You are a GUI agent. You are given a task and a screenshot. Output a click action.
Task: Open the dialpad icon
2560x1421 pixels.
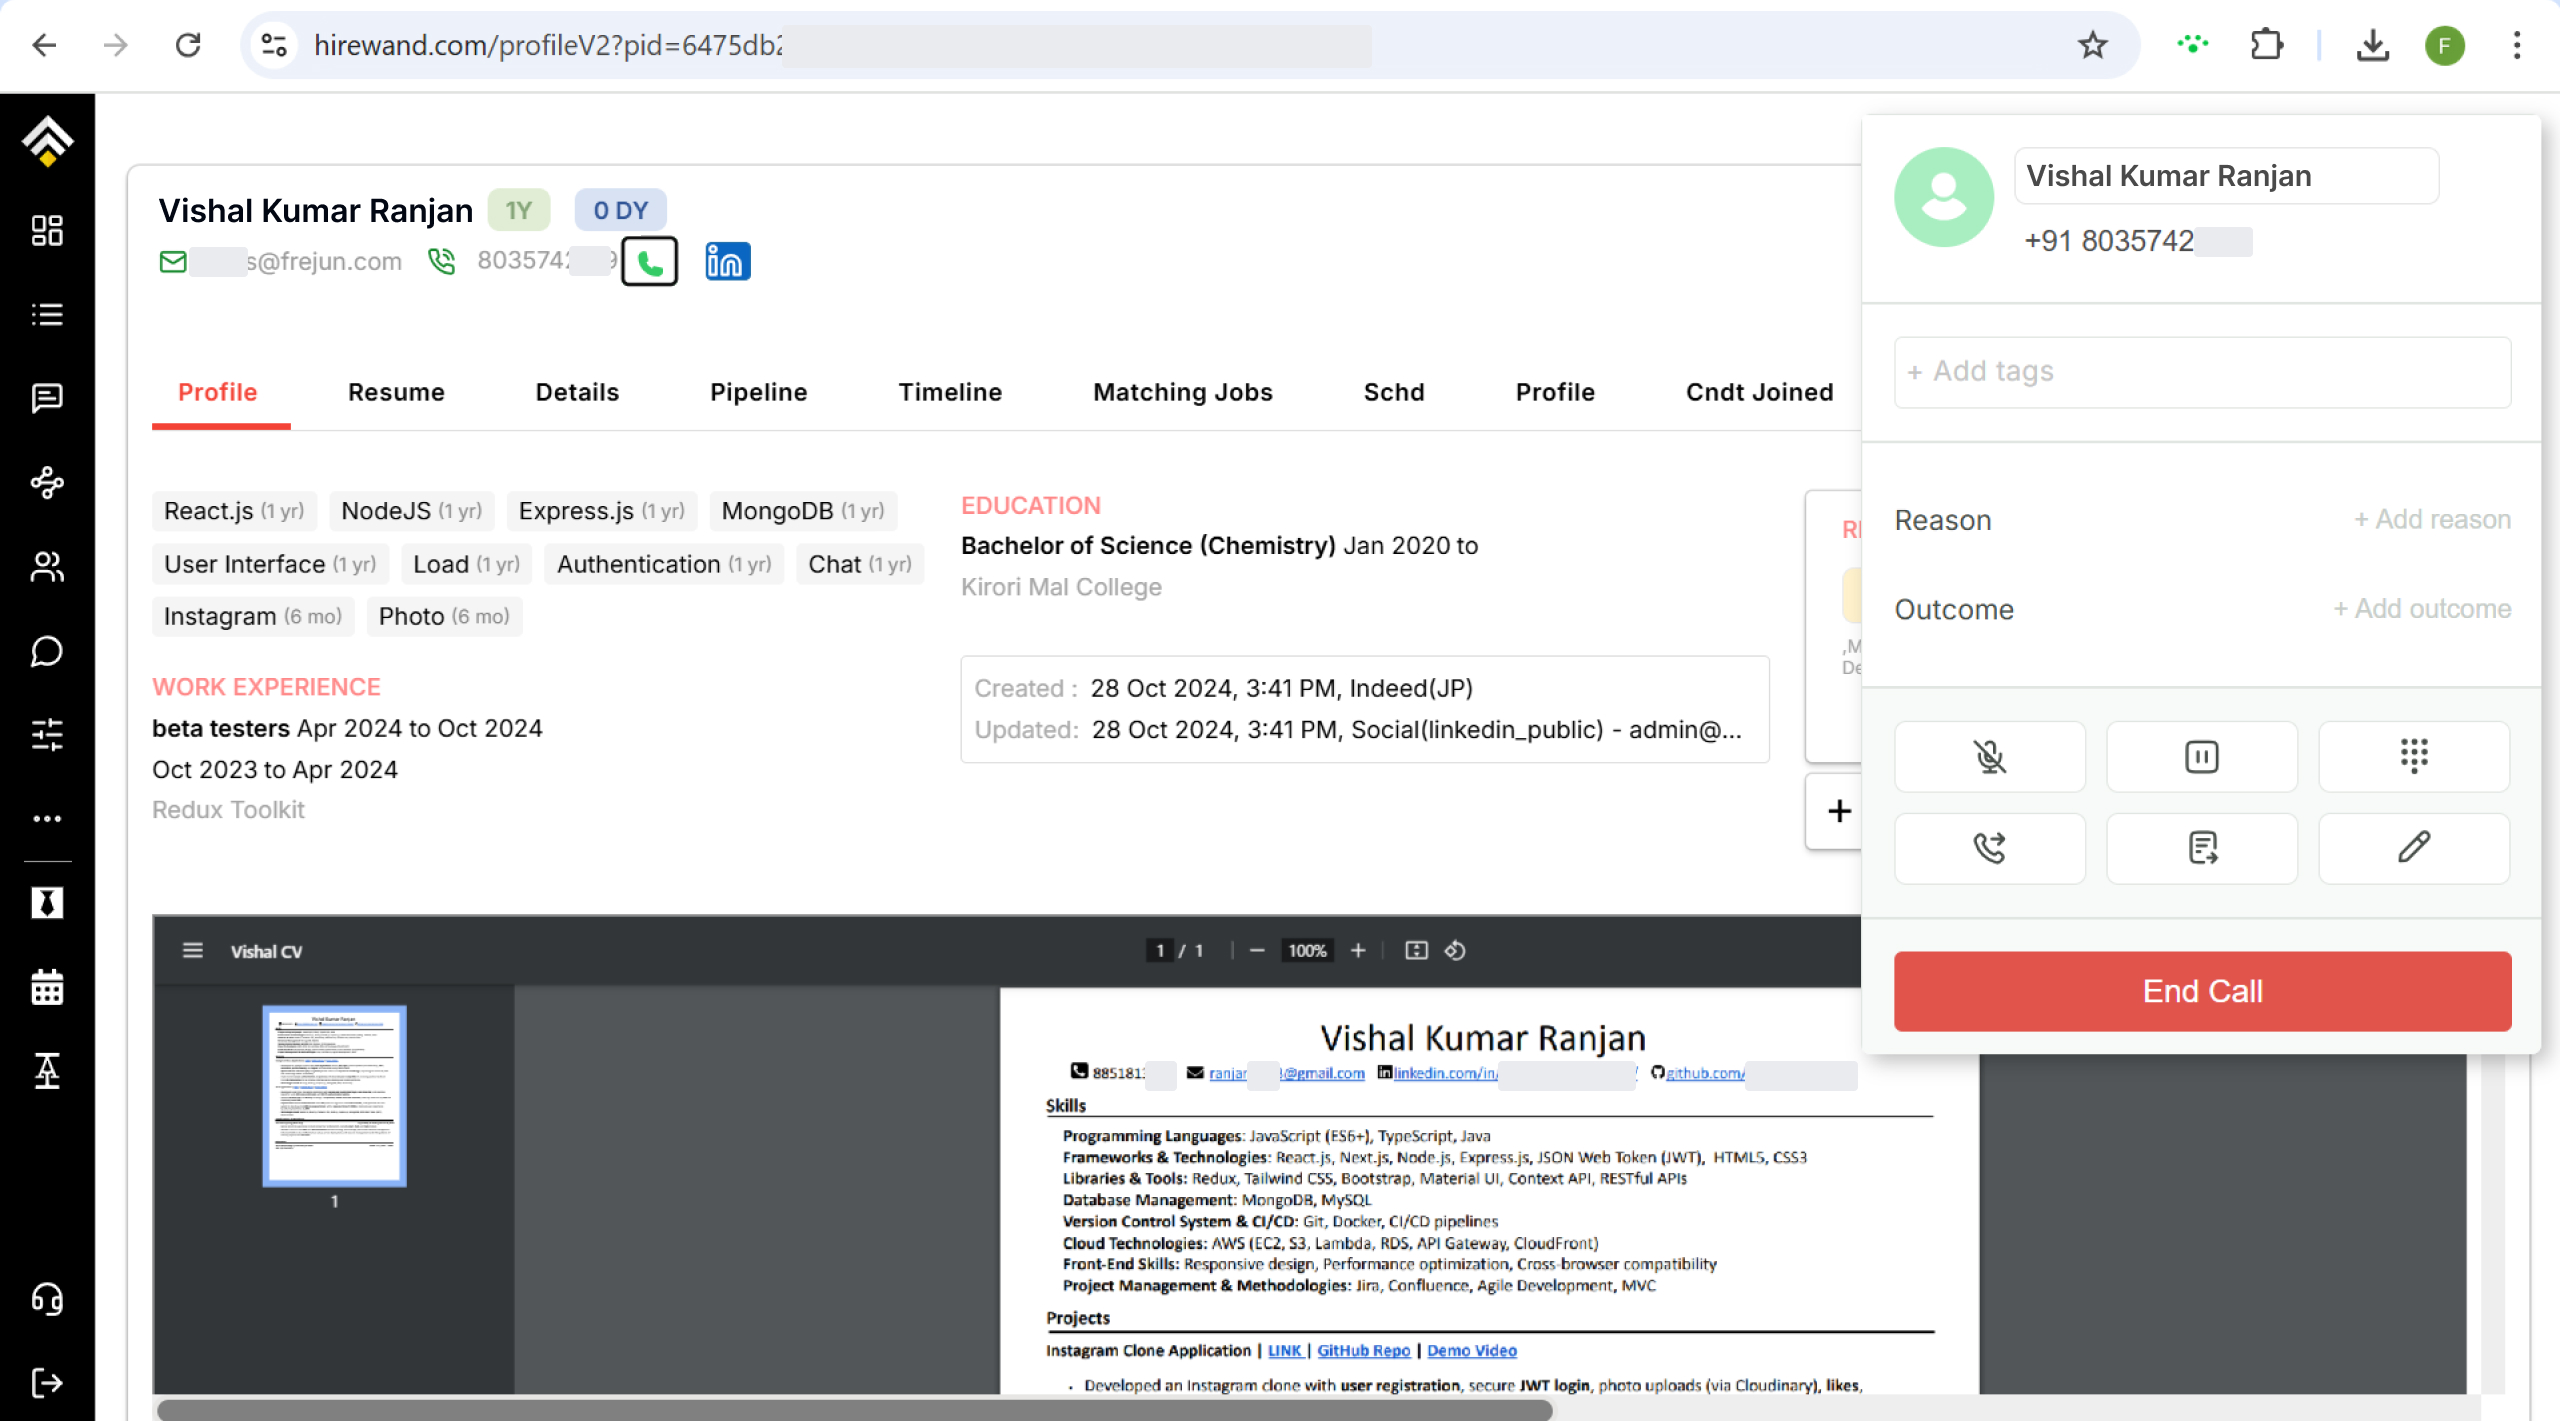pyautogui.click(x=2415, y=756)
